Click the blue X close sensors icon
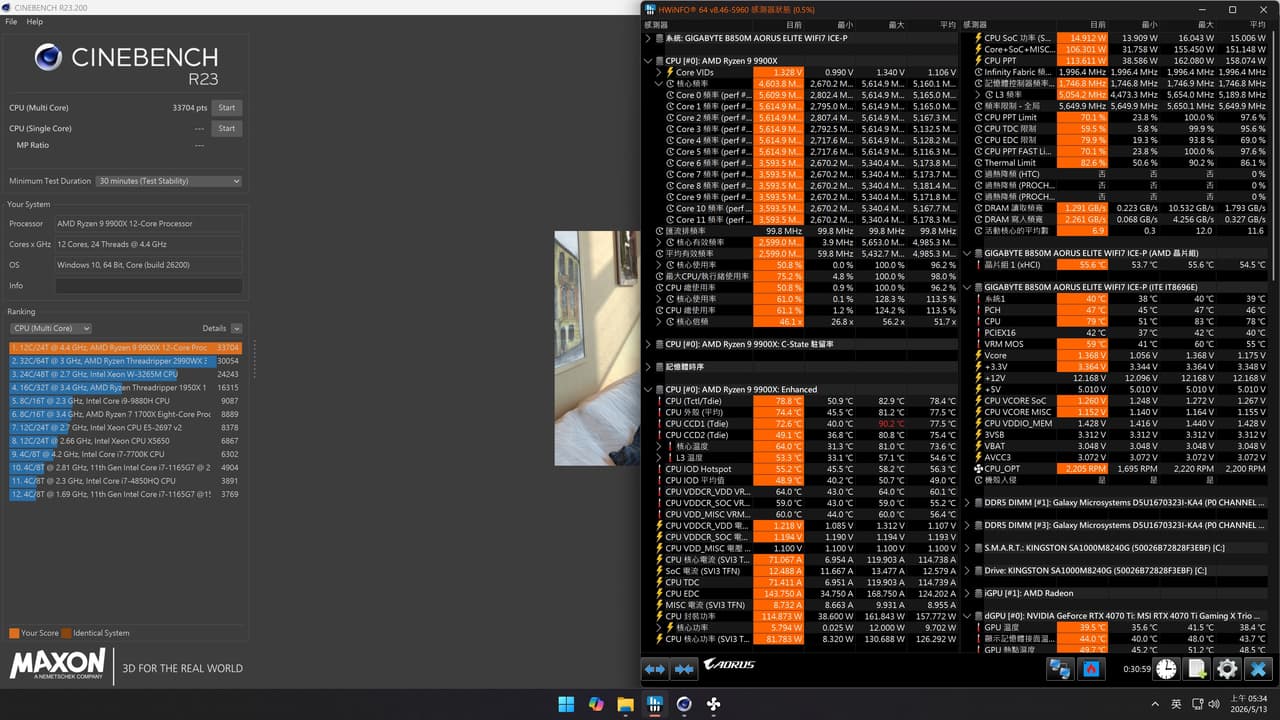Screen dimensions: 1280x720 (x=1258, y=668)
